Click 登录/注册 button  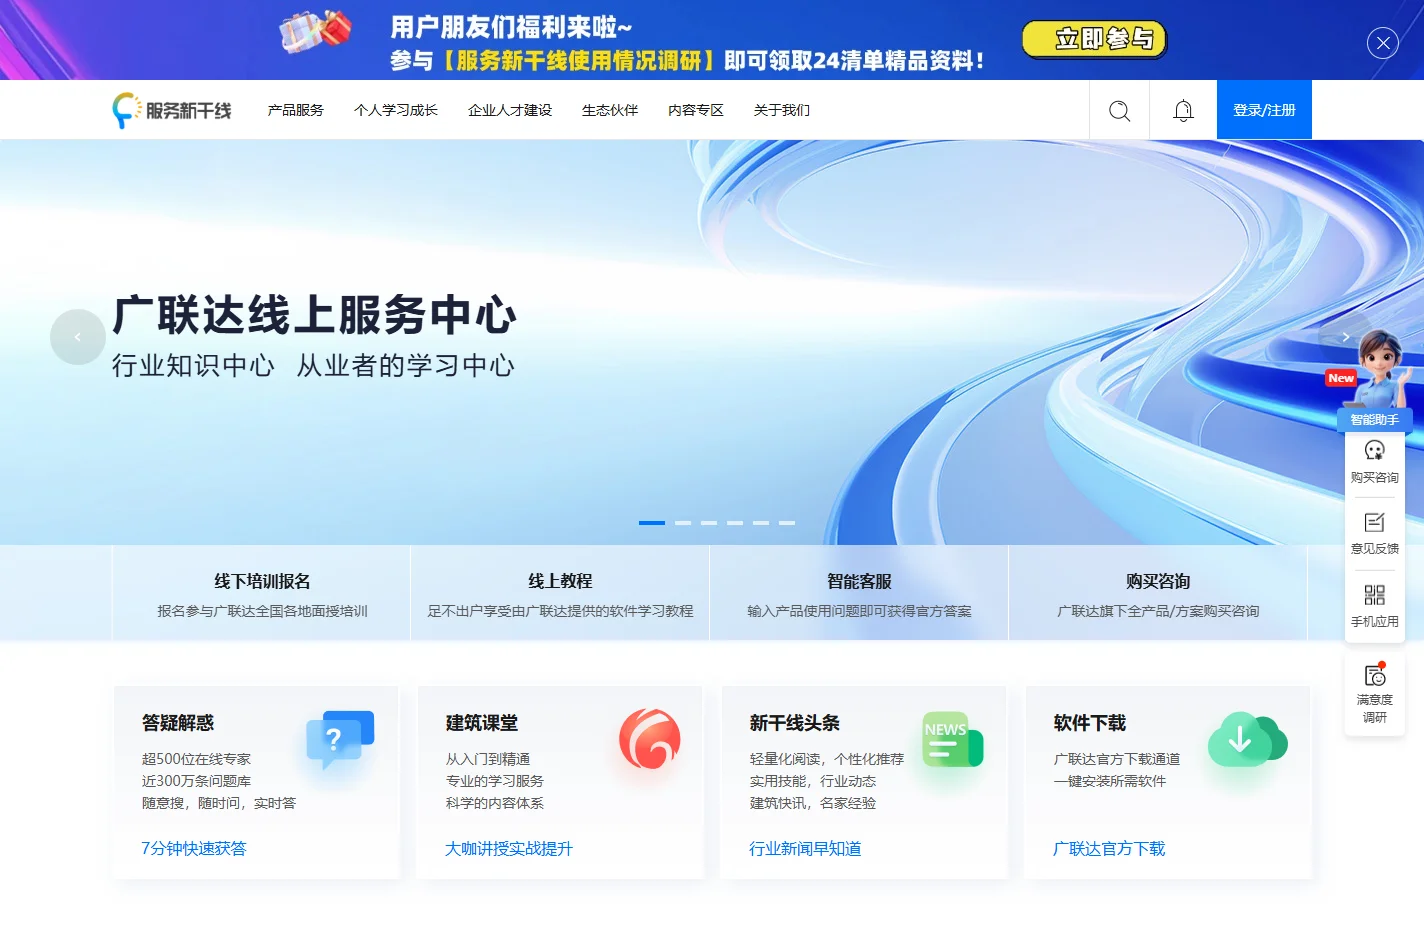[x=1264, y=110]
